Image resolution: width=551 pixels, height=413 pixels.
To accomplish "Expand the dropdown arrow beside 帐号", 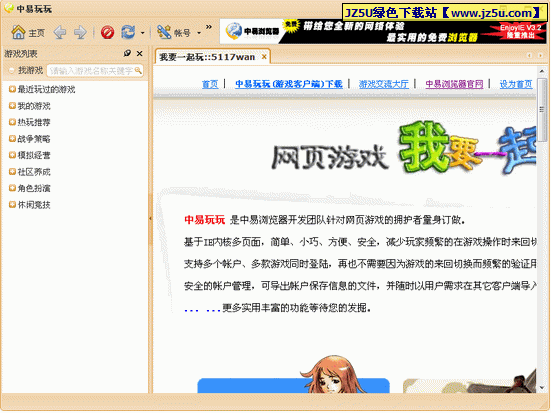I will tap(199, 33).
